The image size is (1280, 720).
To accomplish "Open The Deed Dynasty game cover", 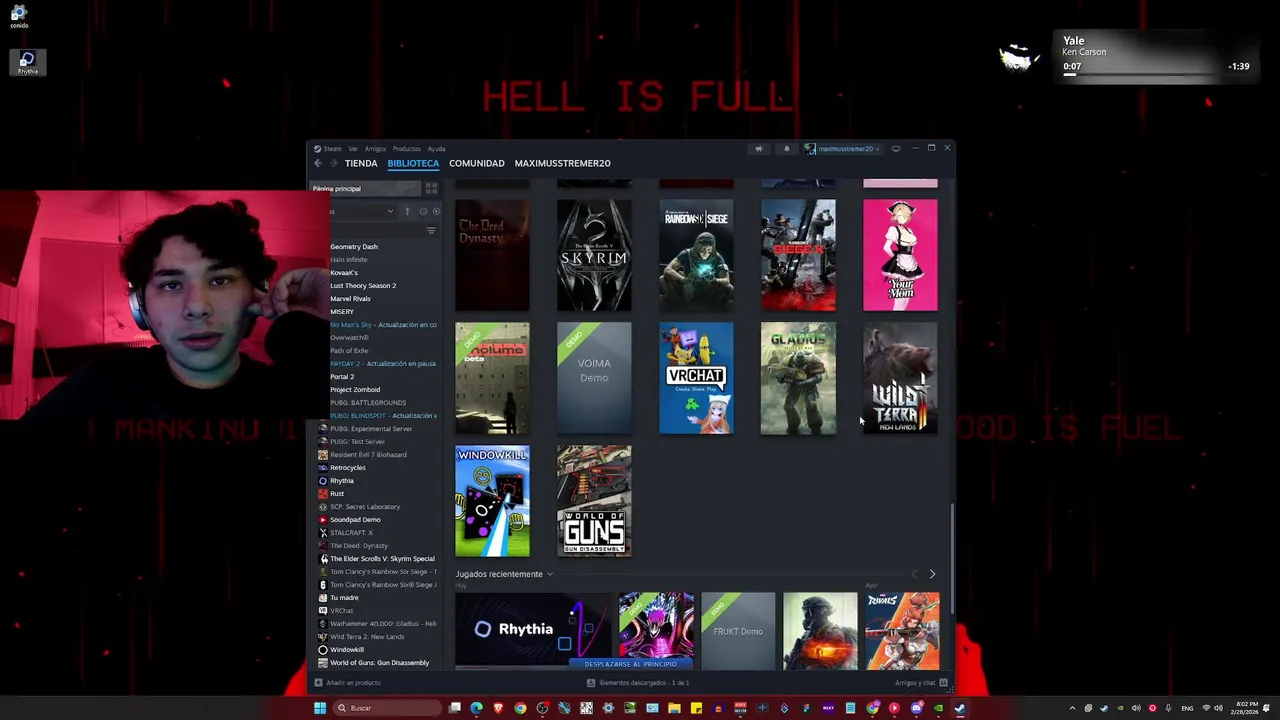I will 492,255.
